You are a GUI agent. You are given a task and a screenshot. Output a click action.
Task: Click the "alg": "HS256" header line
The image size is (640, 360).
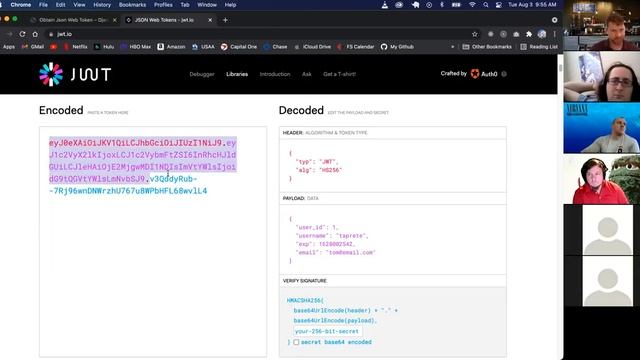point(318,170)
